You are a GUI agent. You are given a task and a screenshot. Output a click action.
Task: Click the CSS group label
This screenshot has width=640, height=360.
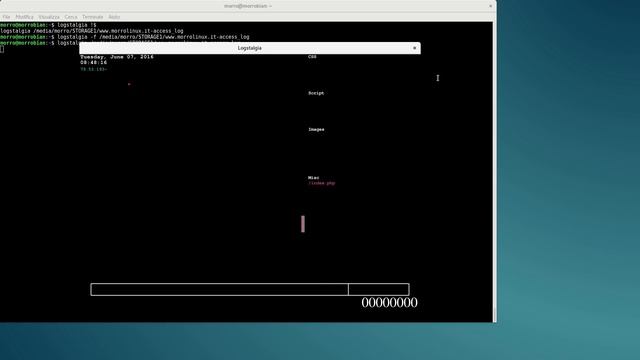click(312, 57)
